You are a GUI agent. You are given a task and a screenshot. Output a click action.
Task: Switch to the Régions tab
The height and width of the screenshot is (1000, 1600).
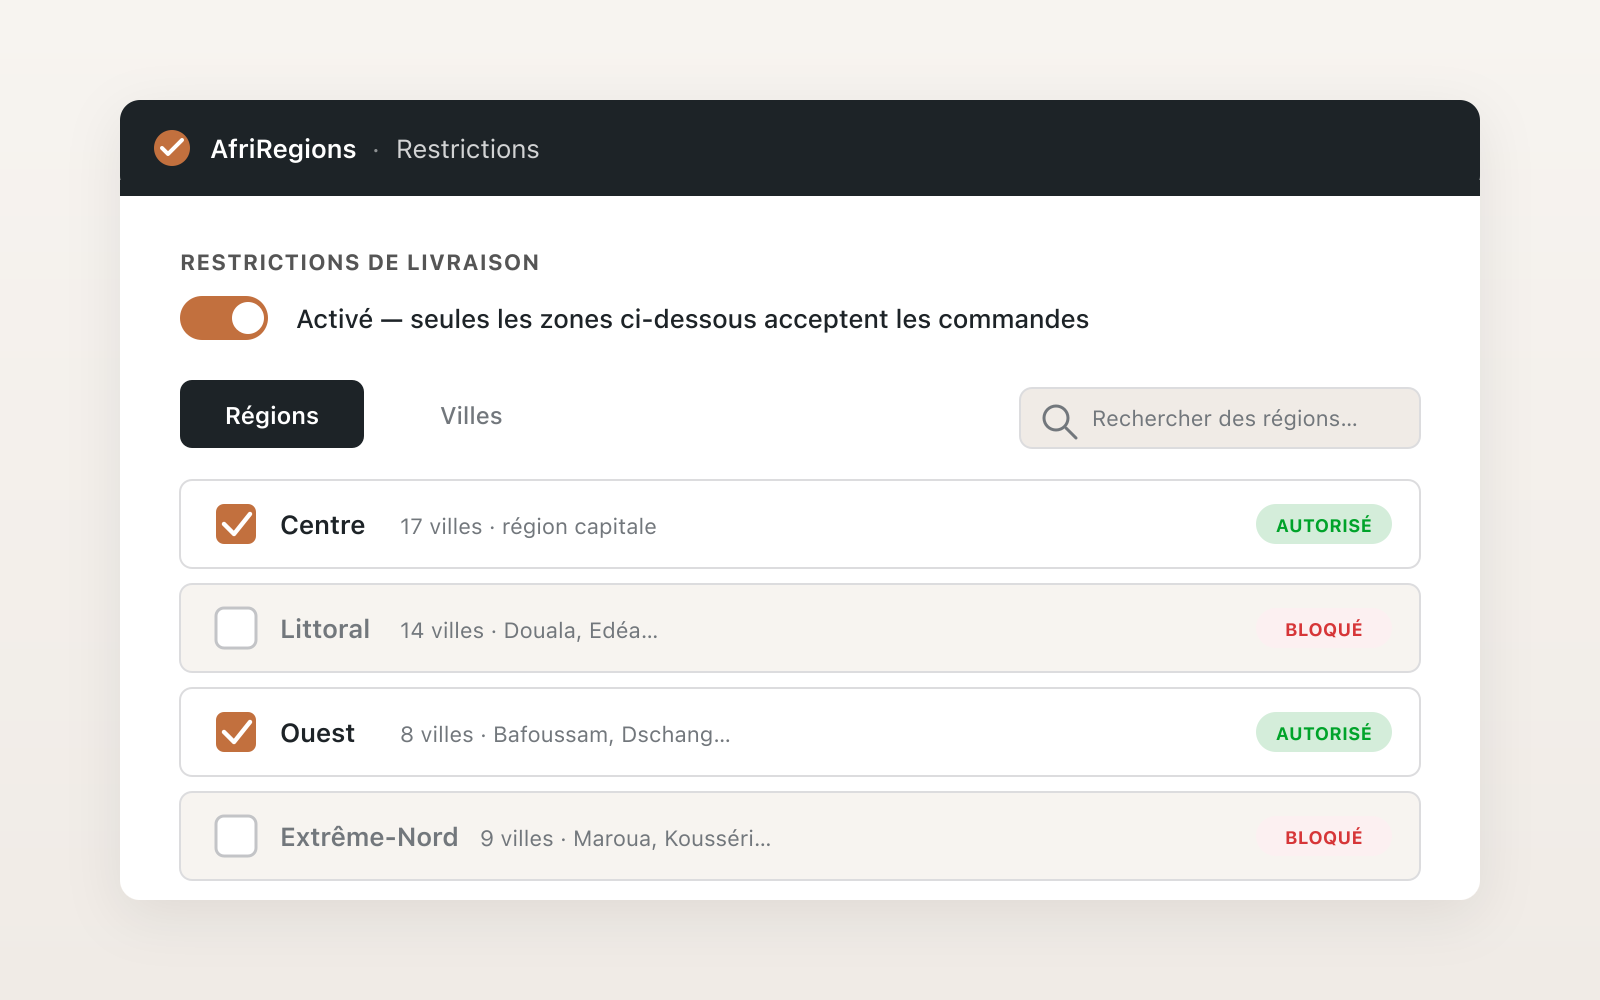pyautogui.click(x=272, y=414)
